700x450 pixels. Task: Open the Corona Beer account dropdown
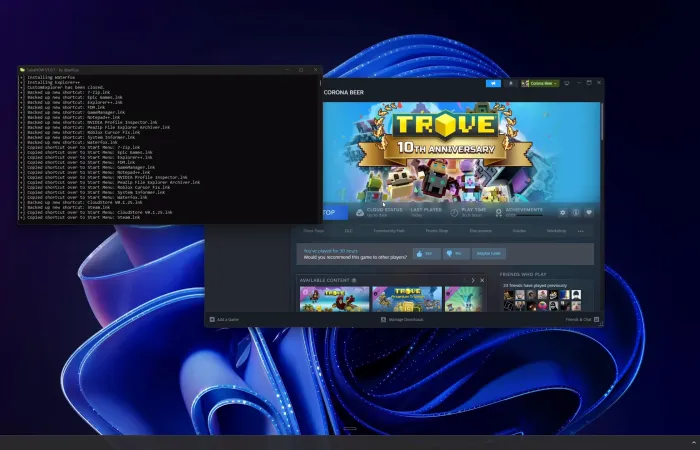[x=540, y=83]
